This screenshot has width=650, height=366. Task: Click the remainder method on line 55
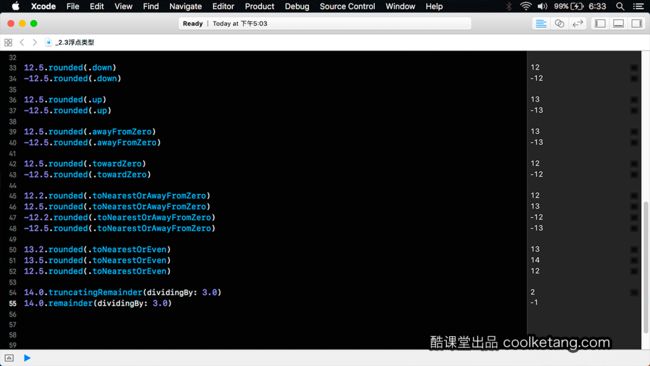click(70, 303)
